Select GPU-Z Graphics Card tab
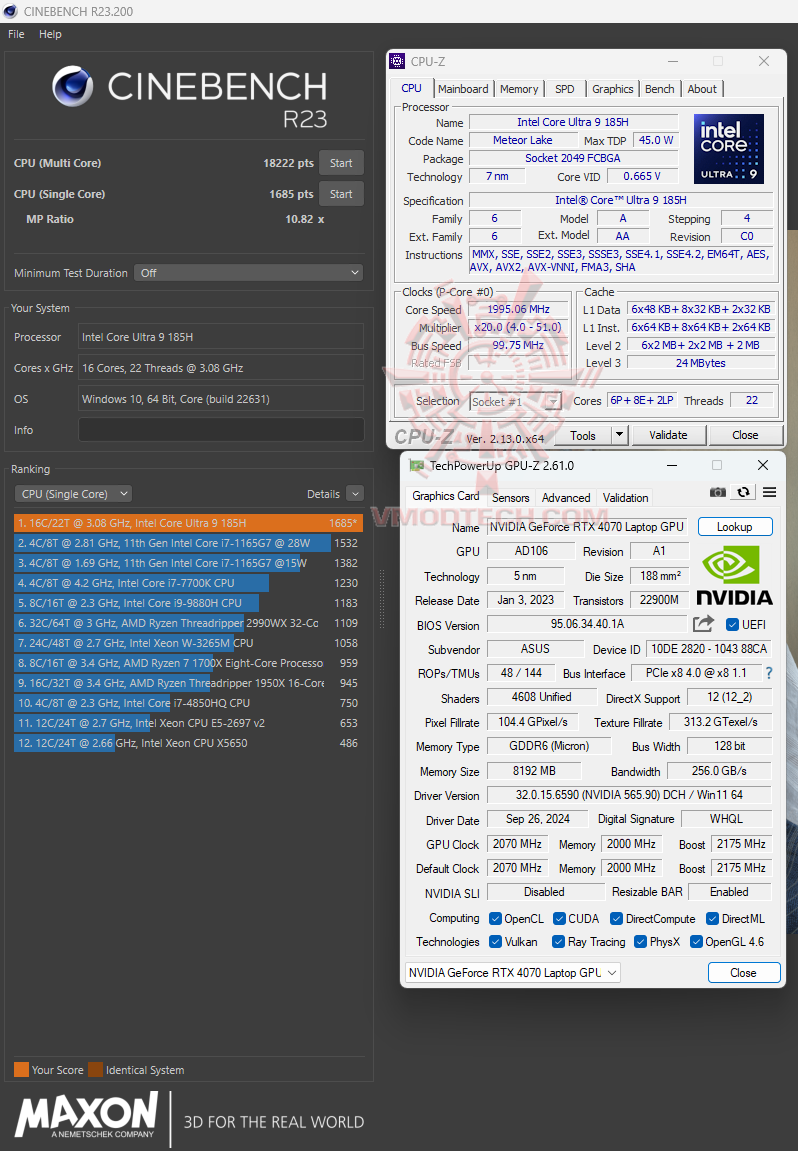Screen dimensions: 798x1151 pyautogui.click(x=446, y=496)
